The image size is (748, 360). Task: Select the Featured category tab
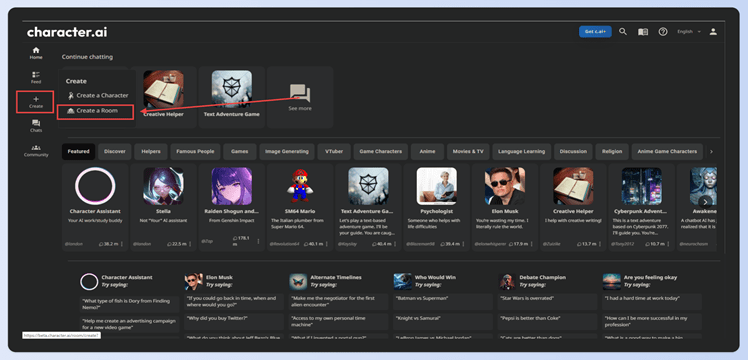pos(78,152)
